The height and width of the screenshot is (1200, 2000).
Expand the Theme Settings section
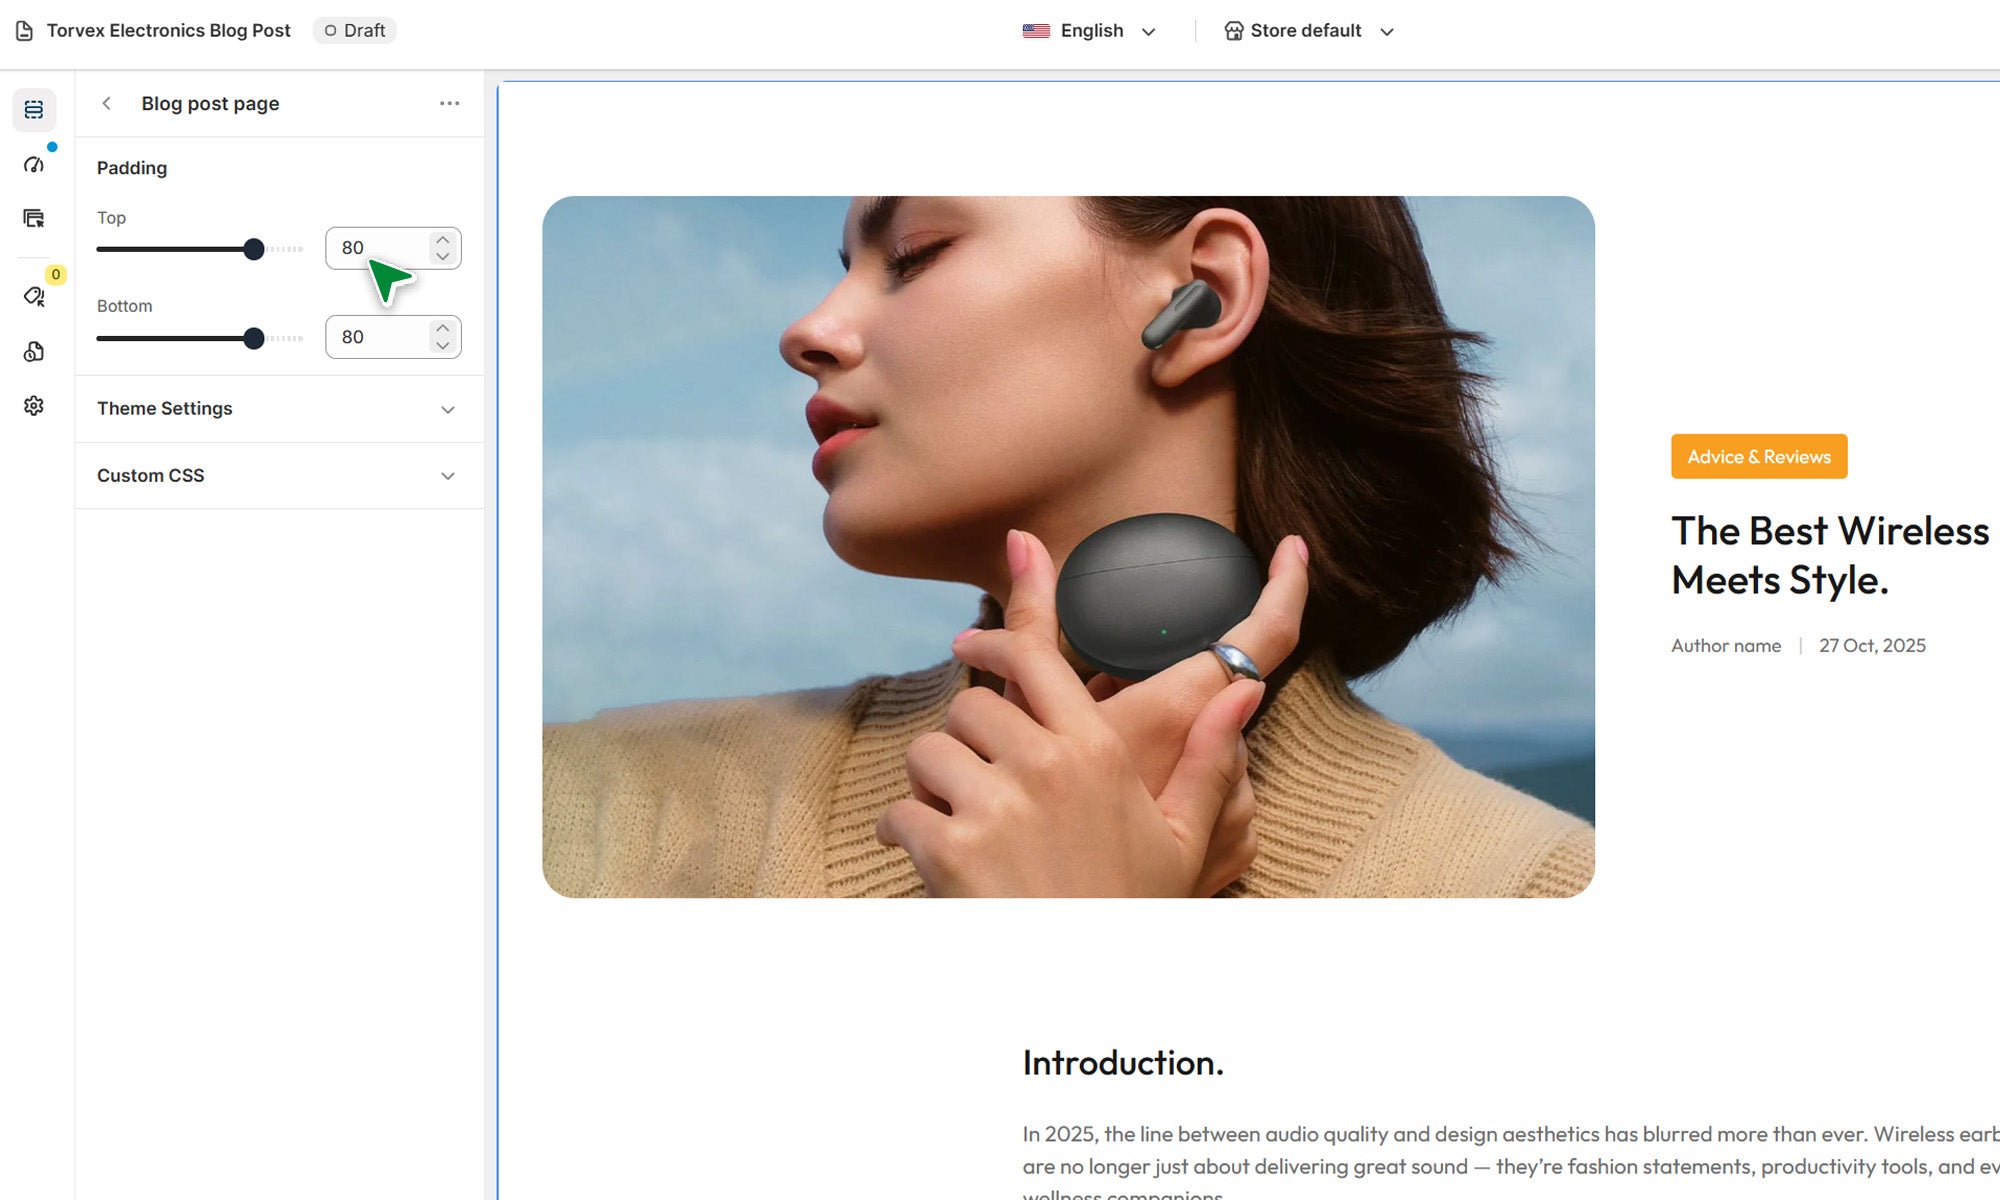(x=279, y=409)
